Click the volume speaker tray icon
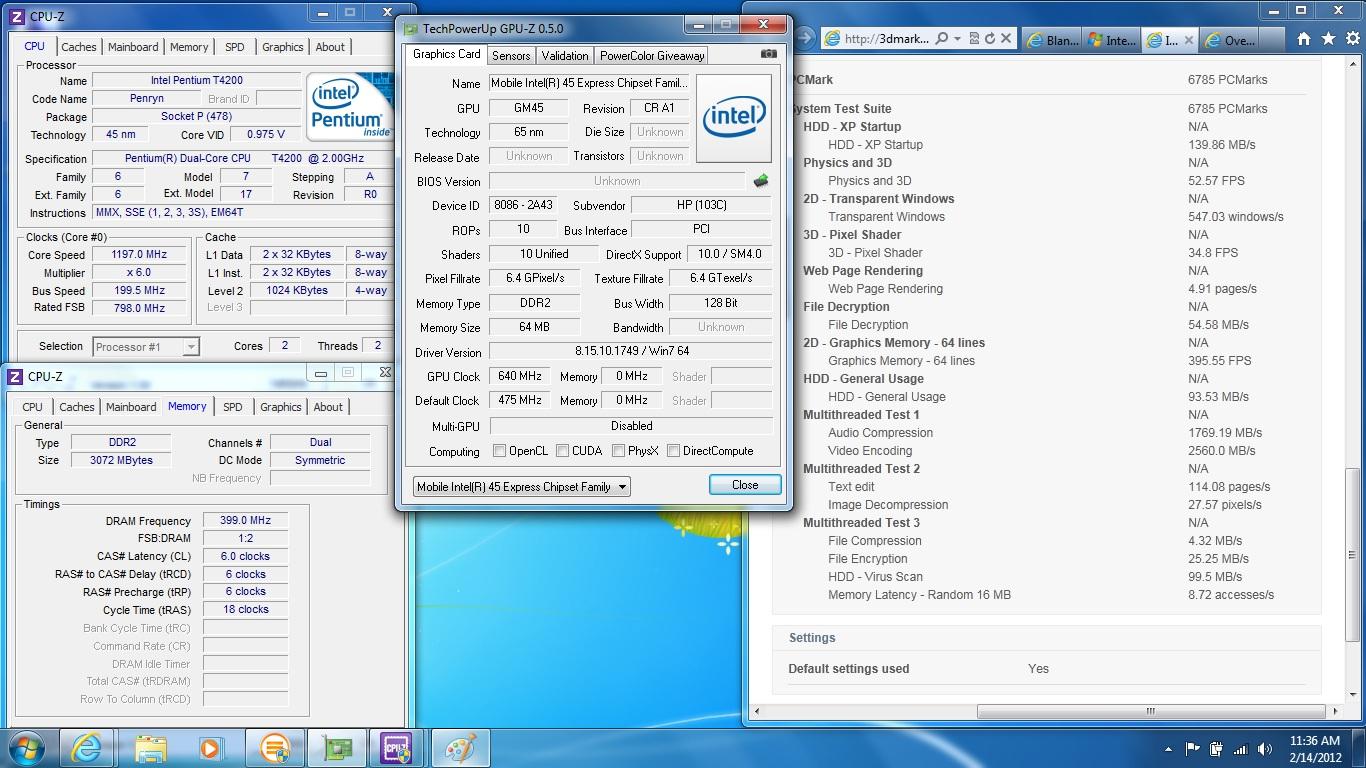This screenshot has height=768, width=1366. pyautogui.click(x=1265, y=749)
